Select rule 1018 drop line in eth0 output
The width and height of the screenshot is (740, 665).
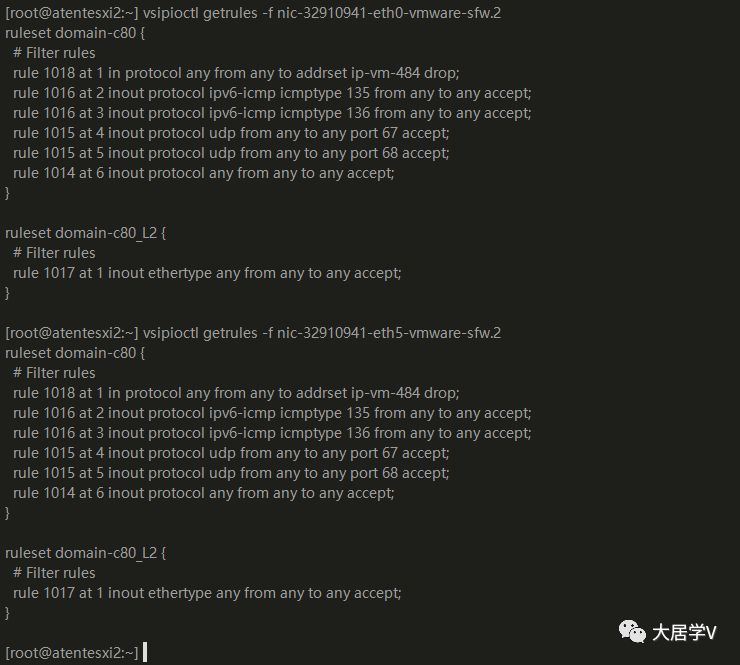236,73
